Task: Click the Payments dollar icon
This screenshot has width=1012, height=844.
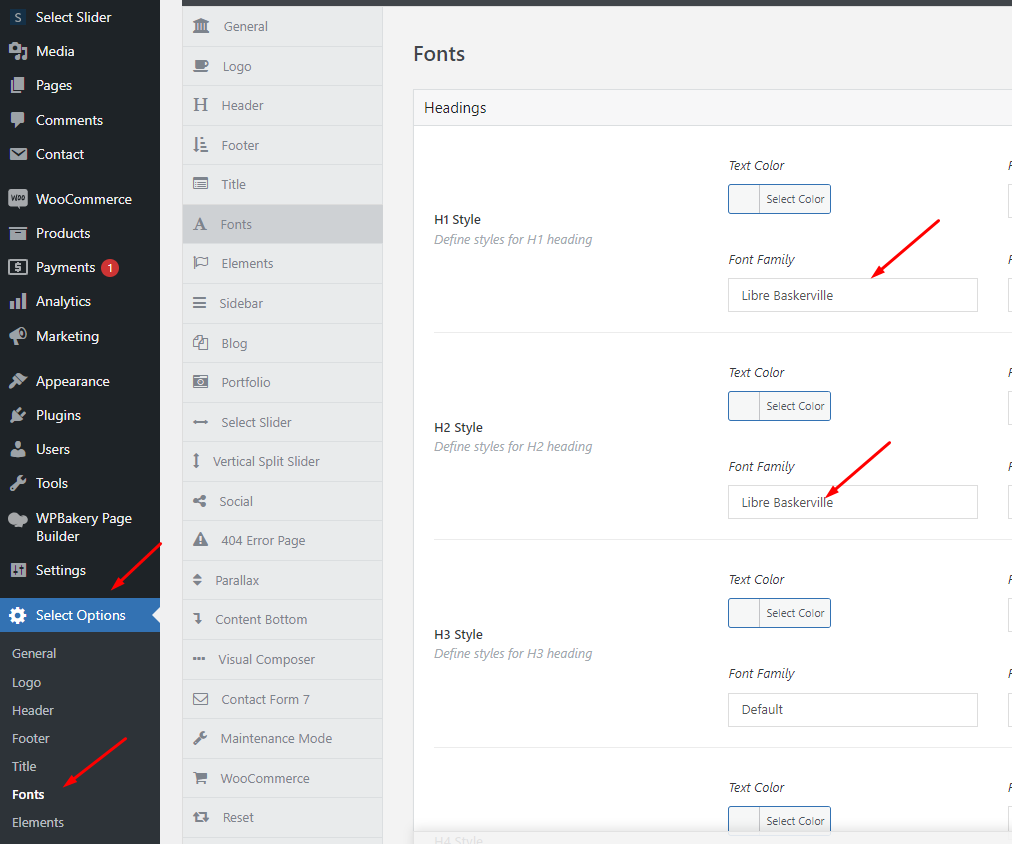Action: coord(18,267)
